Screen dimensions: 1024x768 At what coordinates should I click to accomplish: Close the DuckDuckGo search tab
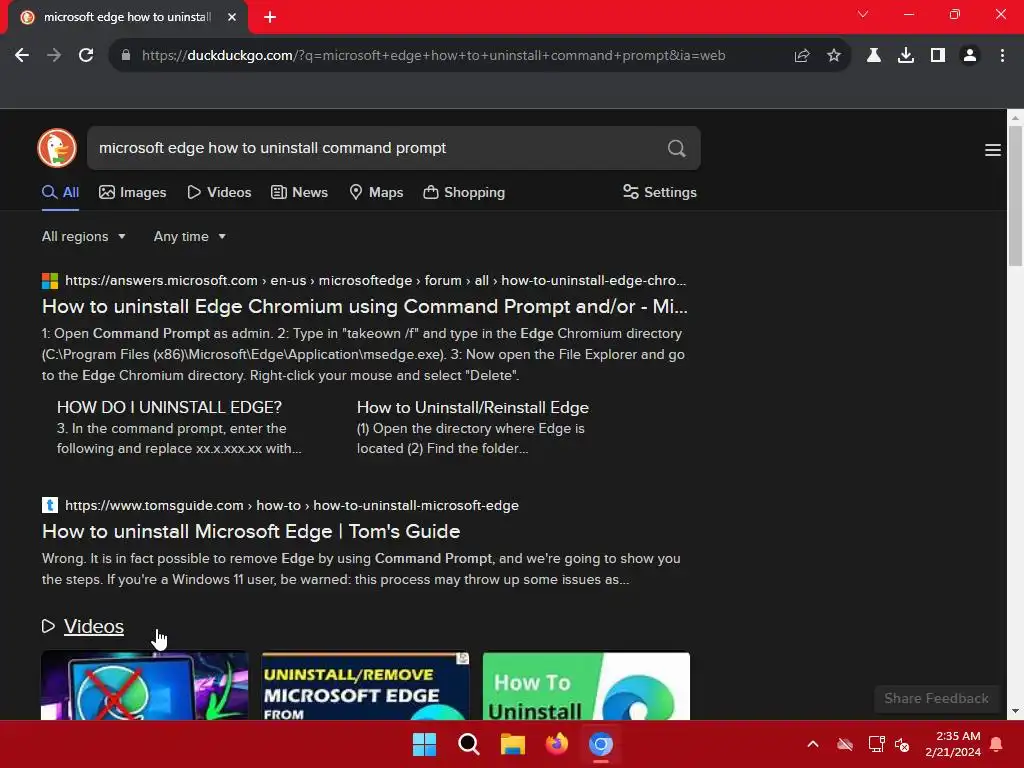click(232, 17)
